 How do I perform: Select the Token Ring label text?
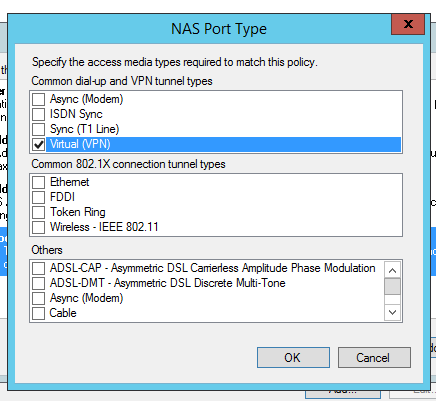78,212
